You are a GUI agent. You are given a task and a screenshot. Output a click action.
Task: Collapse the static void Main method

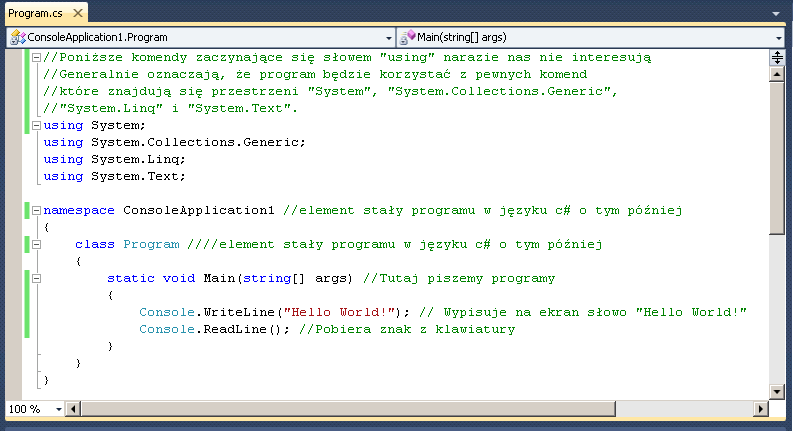click(36, 278)
